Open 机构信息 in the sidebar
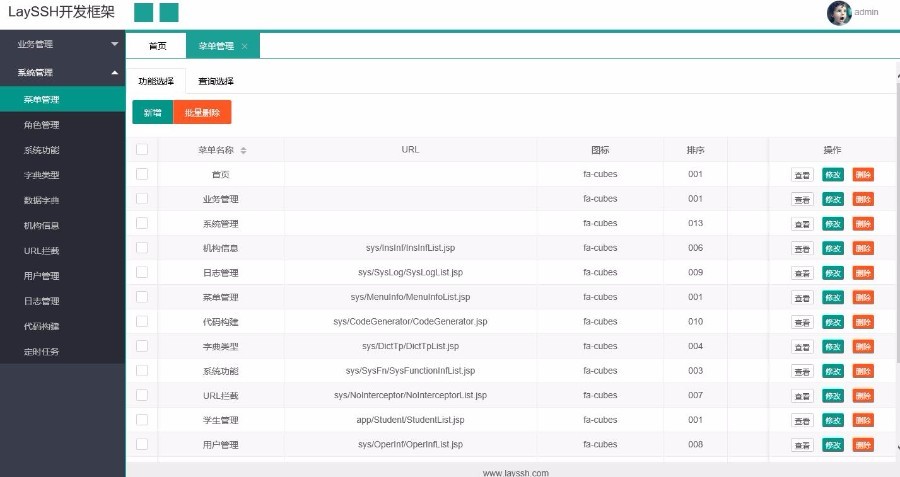Screen dimensions: 900x477 [x=63, y=226]
